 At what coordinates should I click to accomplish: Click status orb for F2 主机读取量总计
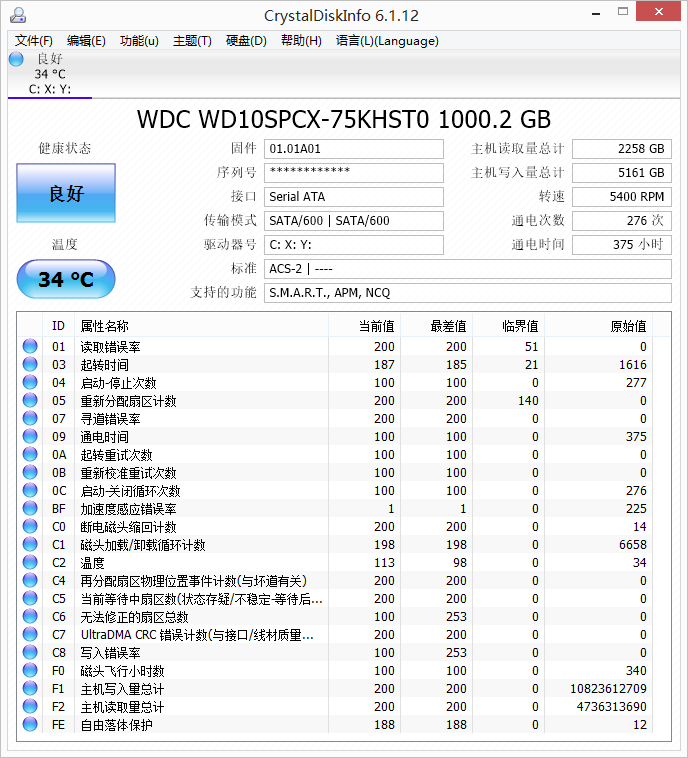click(x=30, y=706)
